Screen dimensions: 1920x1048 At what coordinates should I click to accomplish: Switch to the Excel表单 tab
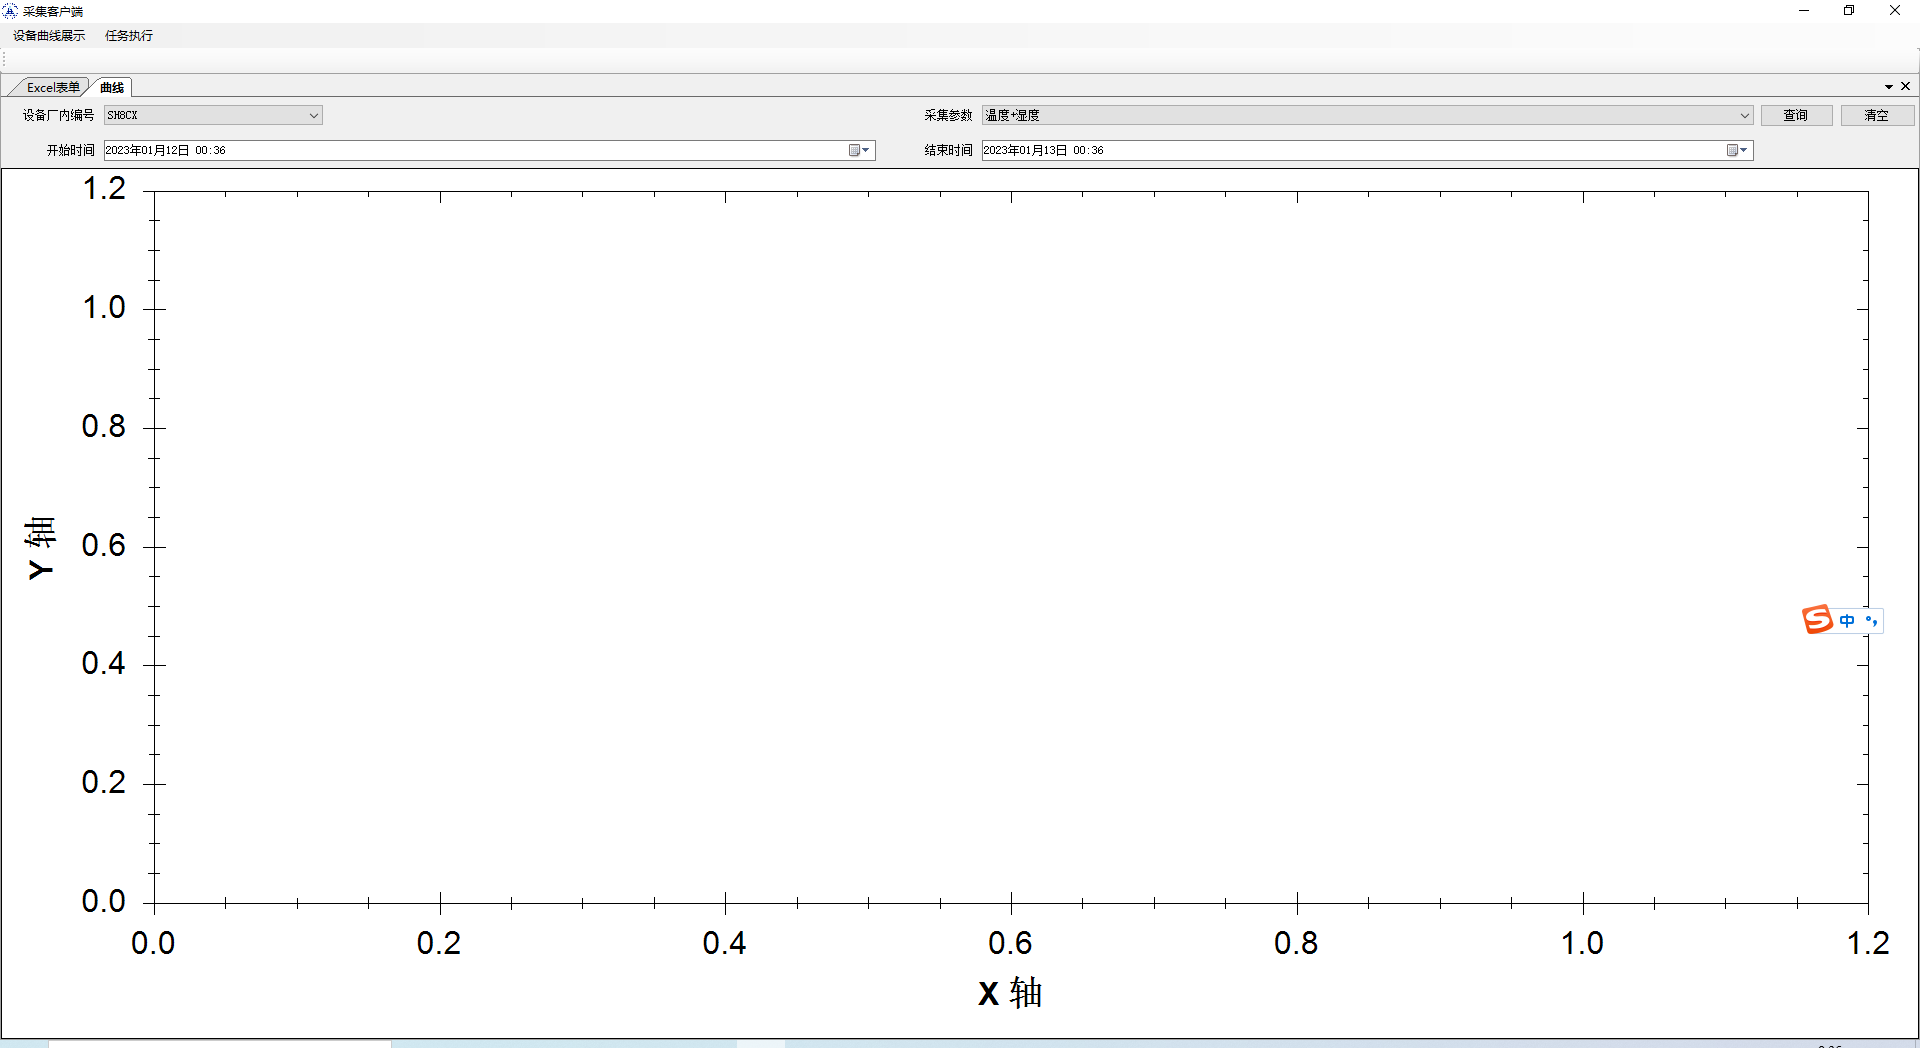pyautogui.click(x=52, y=87)
